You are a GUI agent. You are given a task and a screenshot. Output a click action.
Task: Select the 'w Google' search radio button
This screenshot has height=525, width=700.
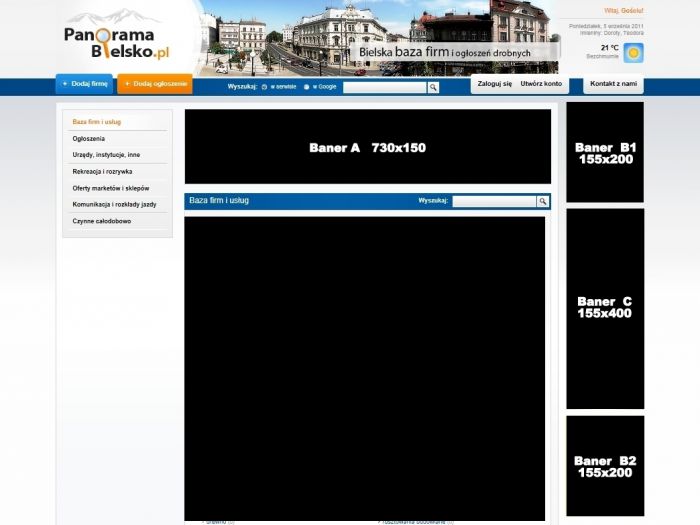coord(306,87)
